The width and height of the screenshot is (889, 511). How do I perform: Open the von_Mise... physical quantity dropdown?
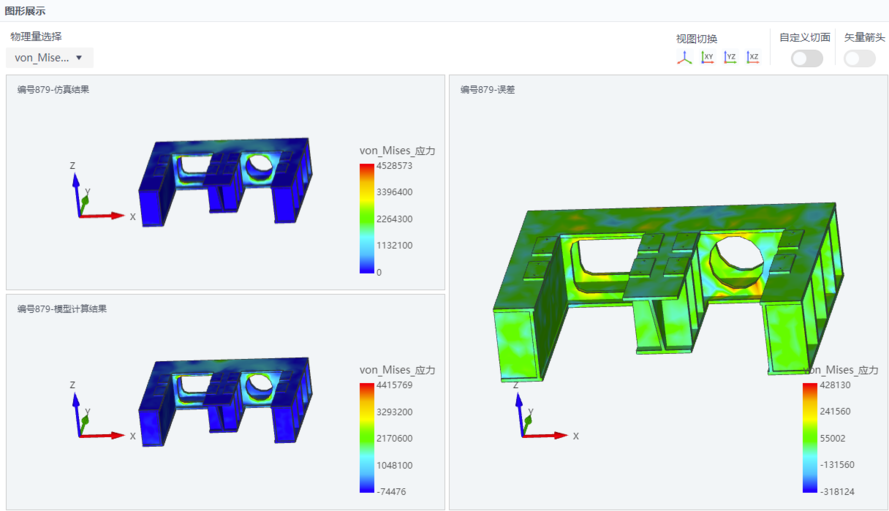49,58
